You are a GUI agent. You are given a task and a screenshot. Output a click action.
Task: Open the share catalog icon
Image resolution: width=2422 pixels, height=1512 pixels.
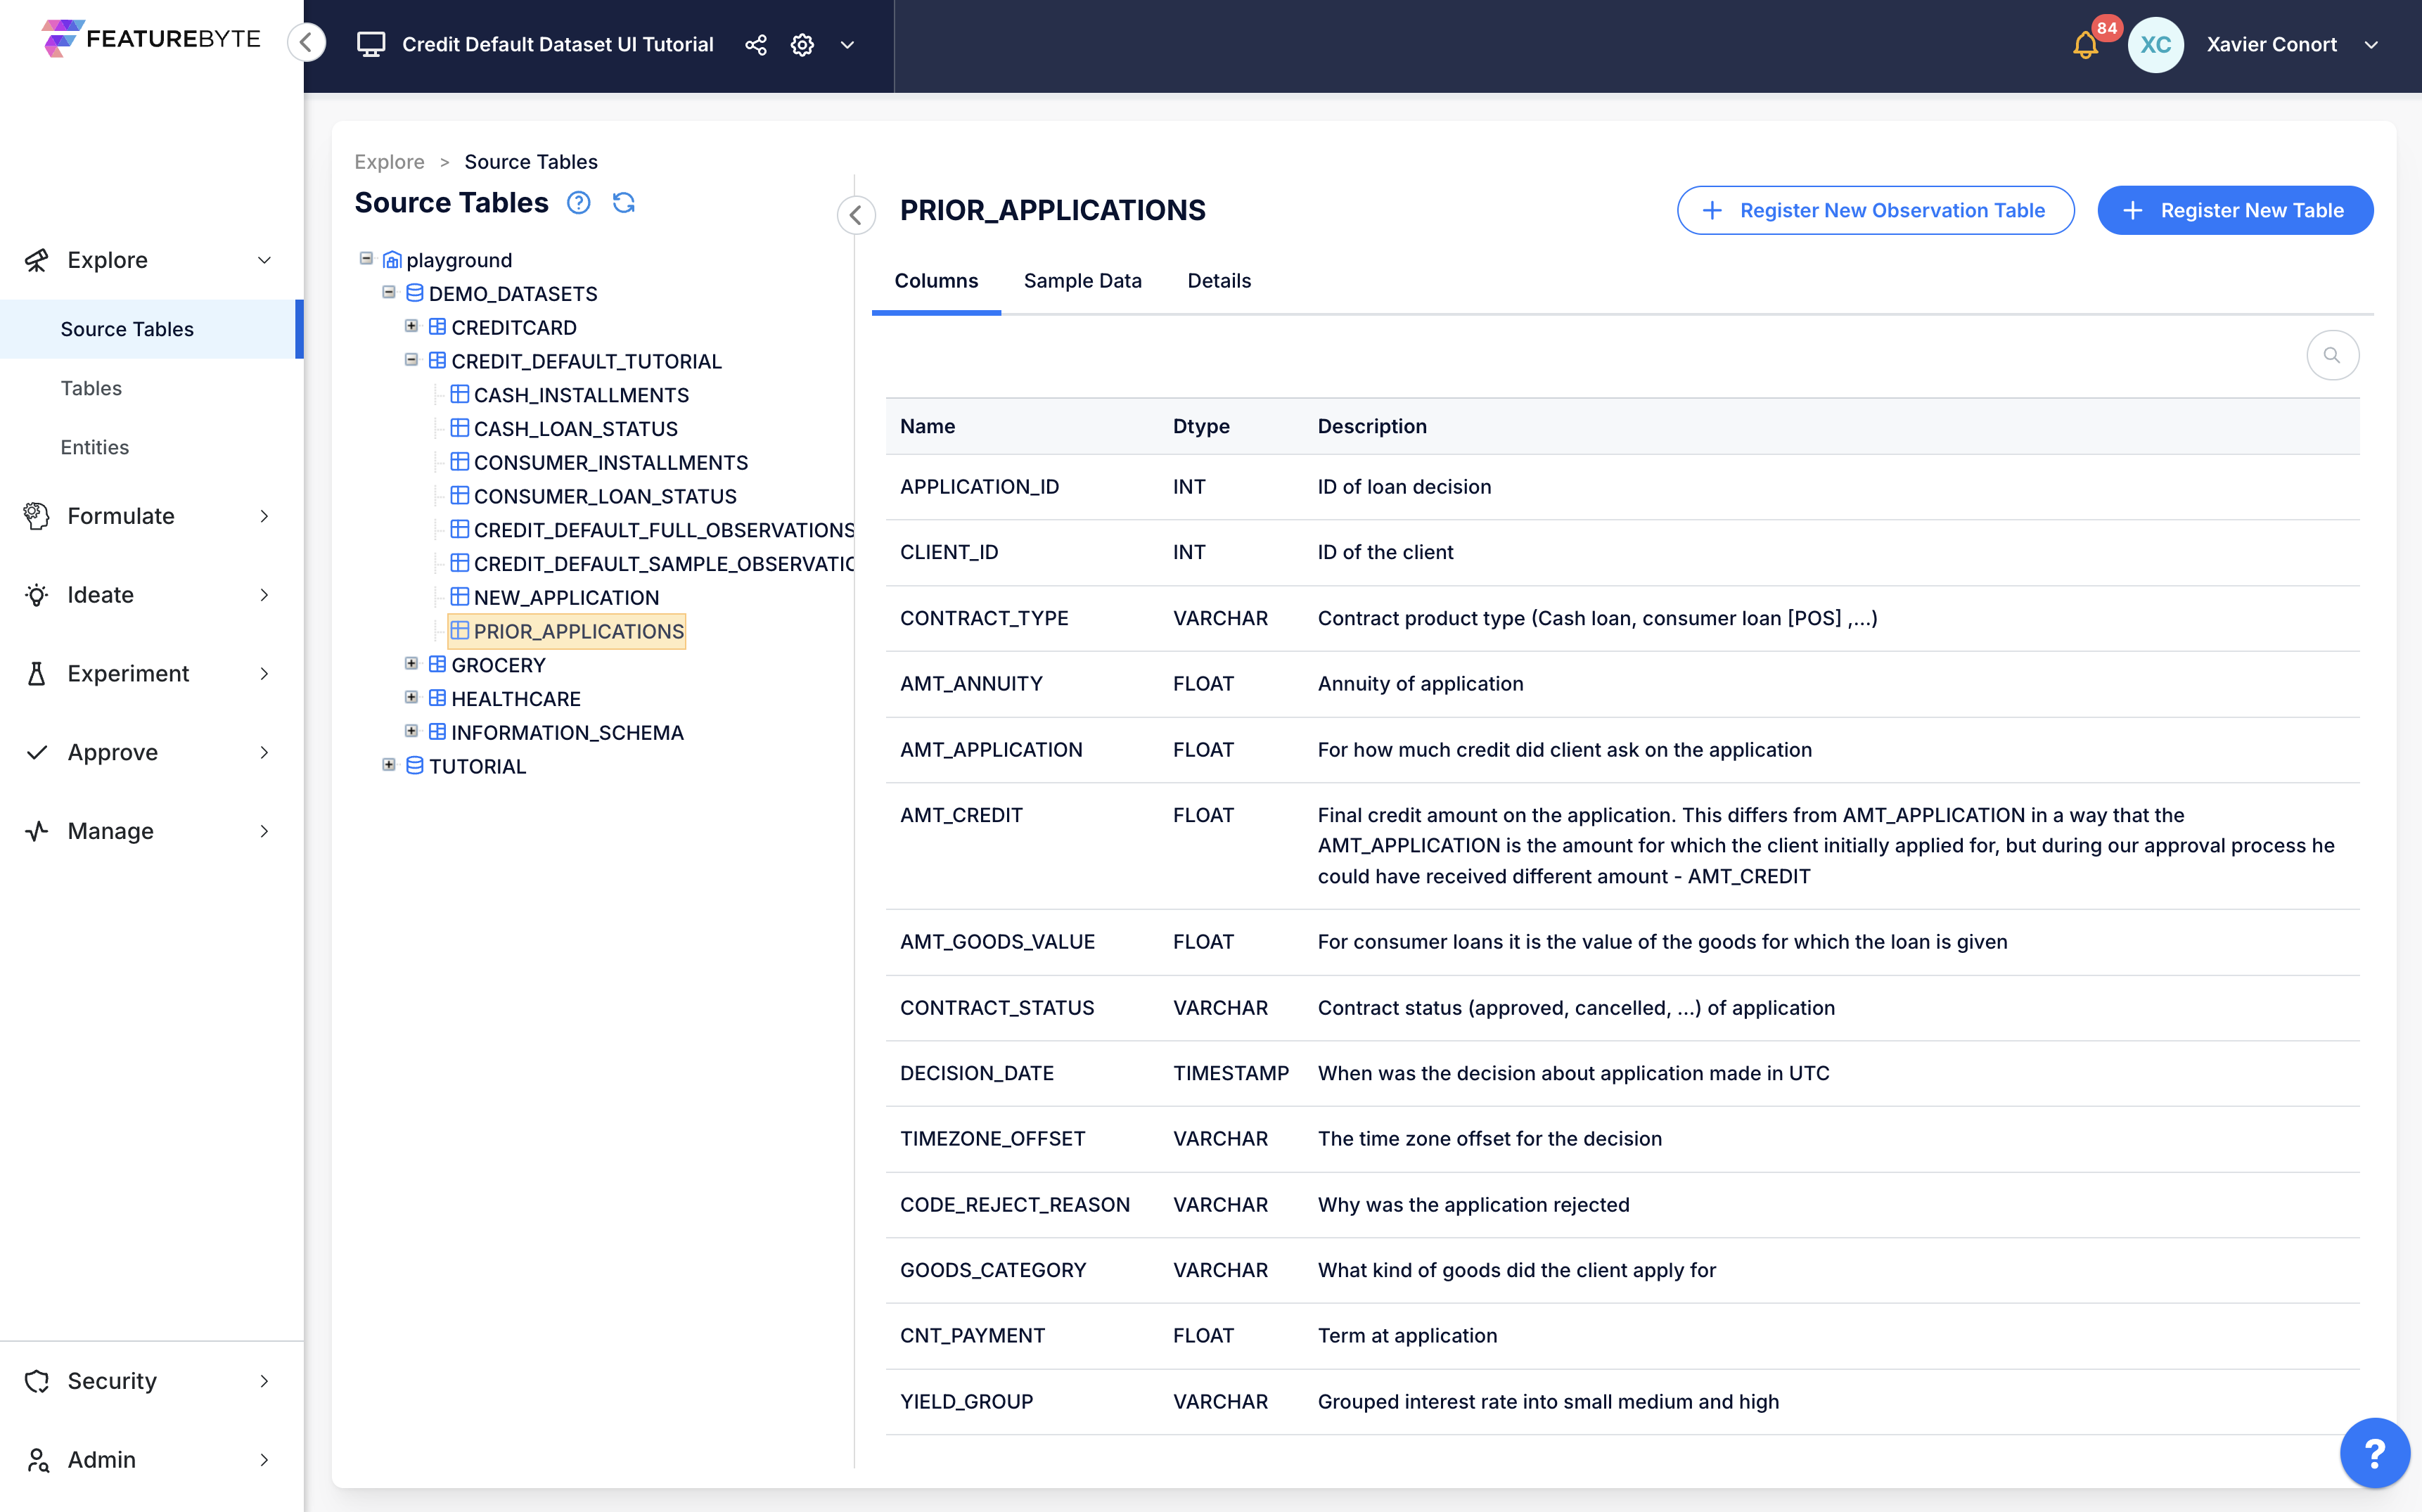(x=756, y=45)
